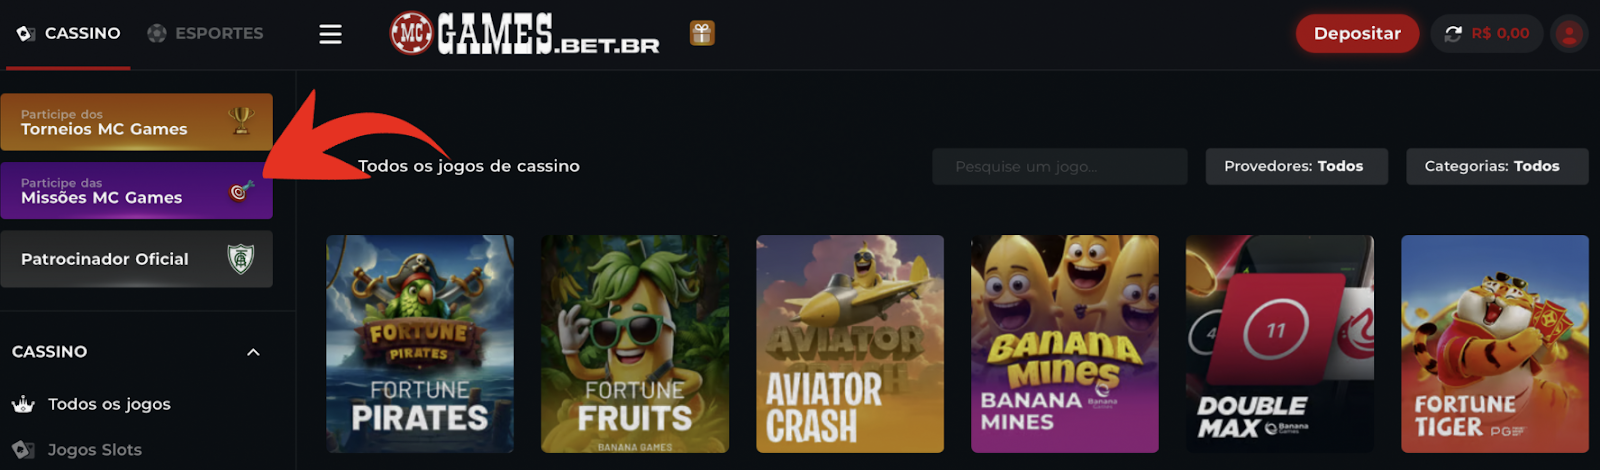Click the MC Games logo
The image size is (1600, 470).
coord(525,34)
